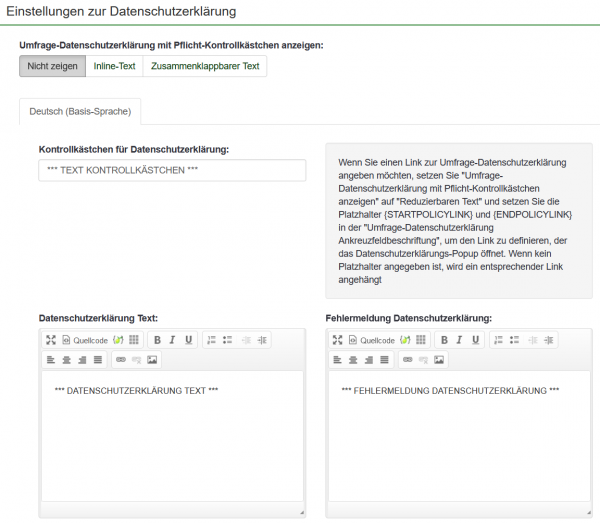The image size is (600, 523).
Task: Apply italic in the Datenschutzerklärung Text editor
Action: (x=172, y=340)
